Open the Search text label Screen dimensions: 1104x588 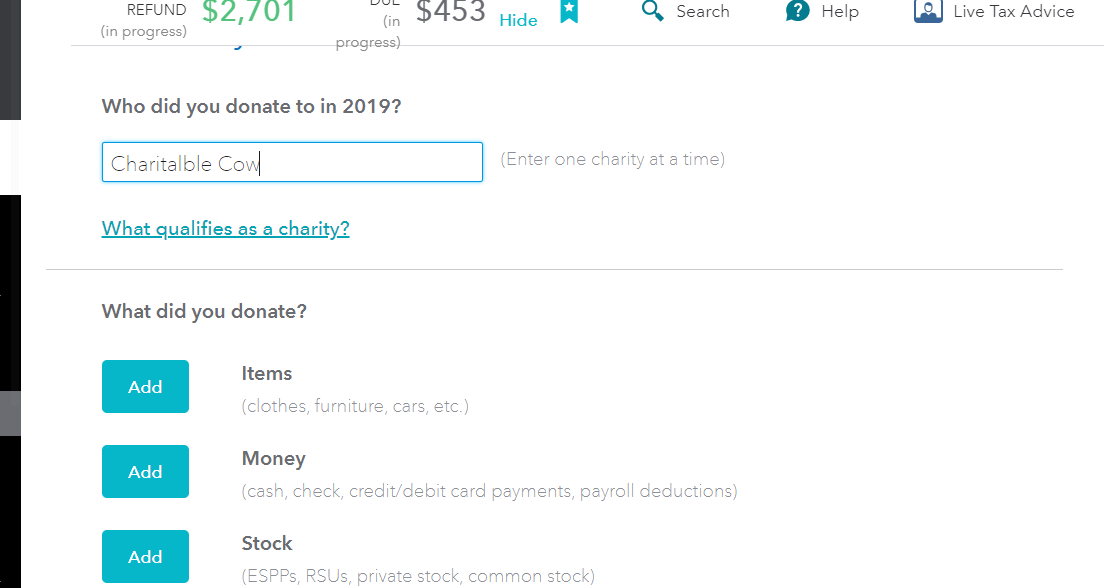702,12
